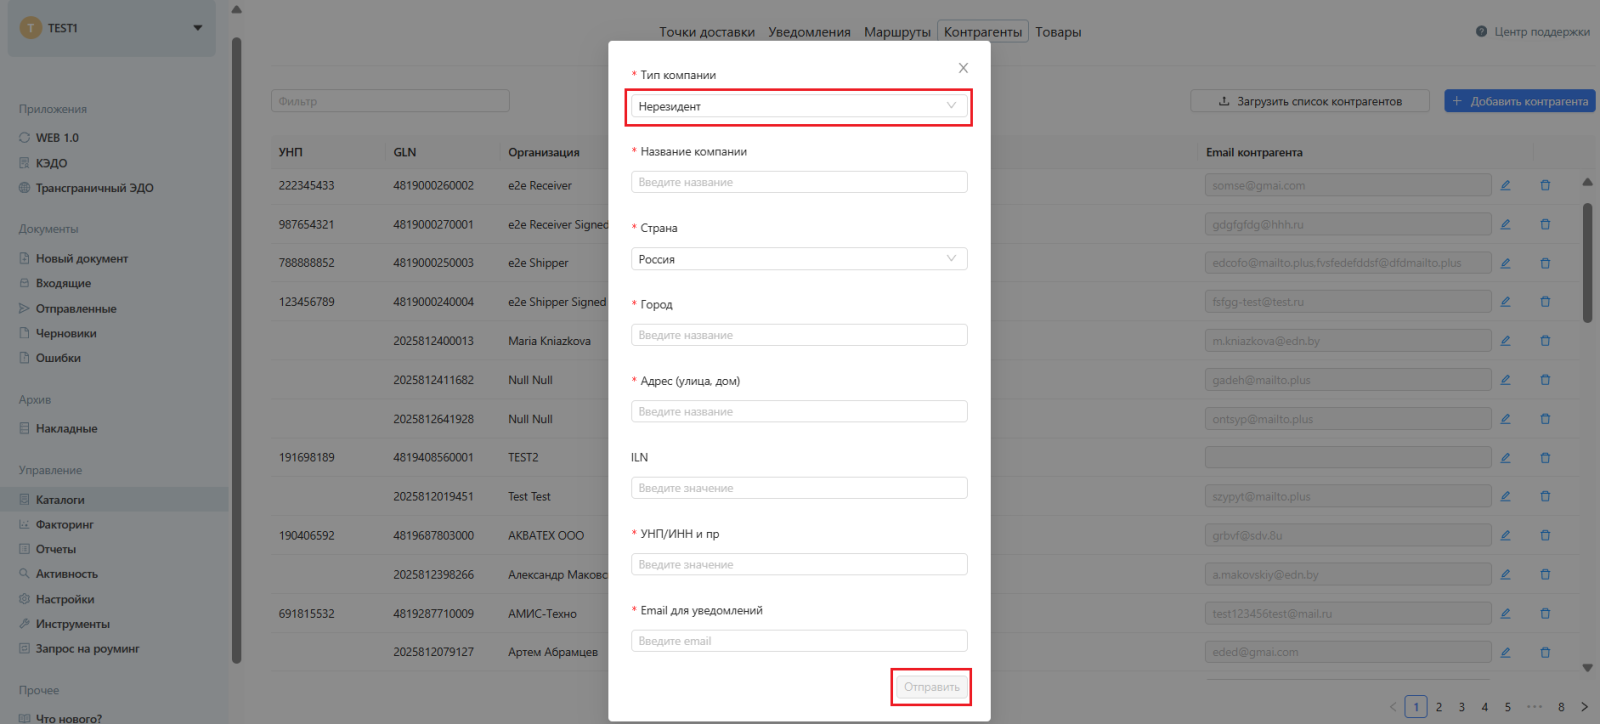Switch to Уведомления tab
The height and width of the screenshot is (724, 1600).
tap(809, 32)
